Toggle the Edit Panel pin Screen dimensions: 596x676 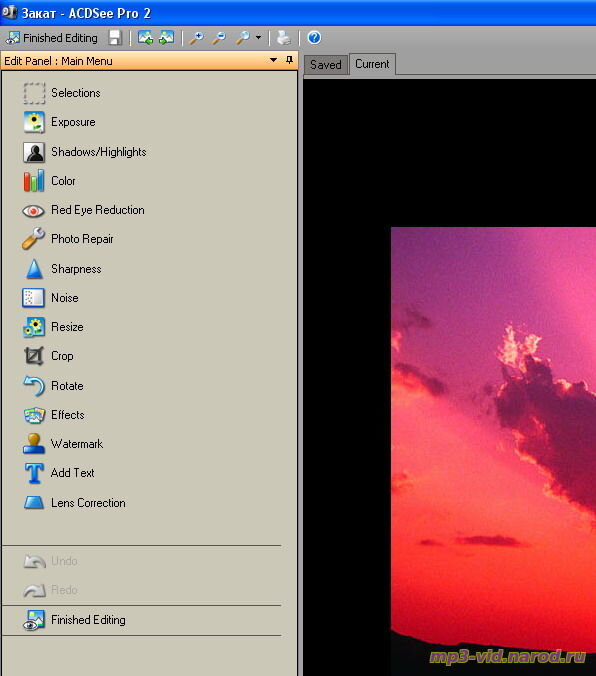pyautogui.click(x=289, y=60)
